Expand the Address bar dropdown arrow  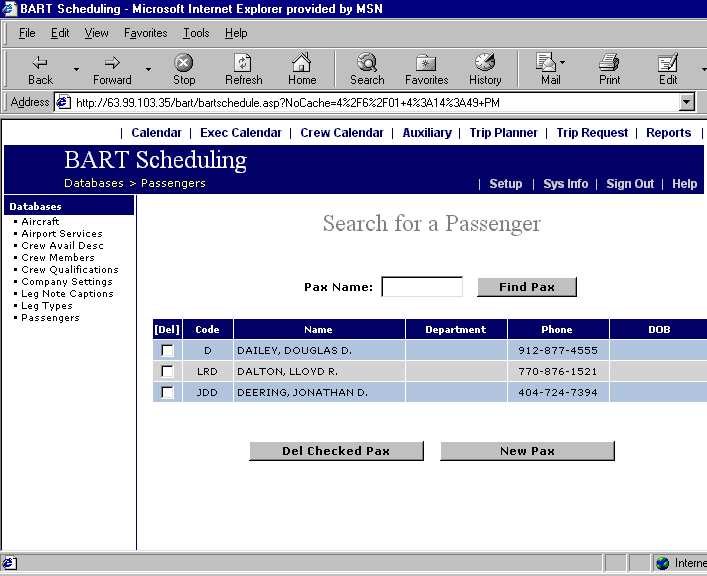(x=686, y=102)
